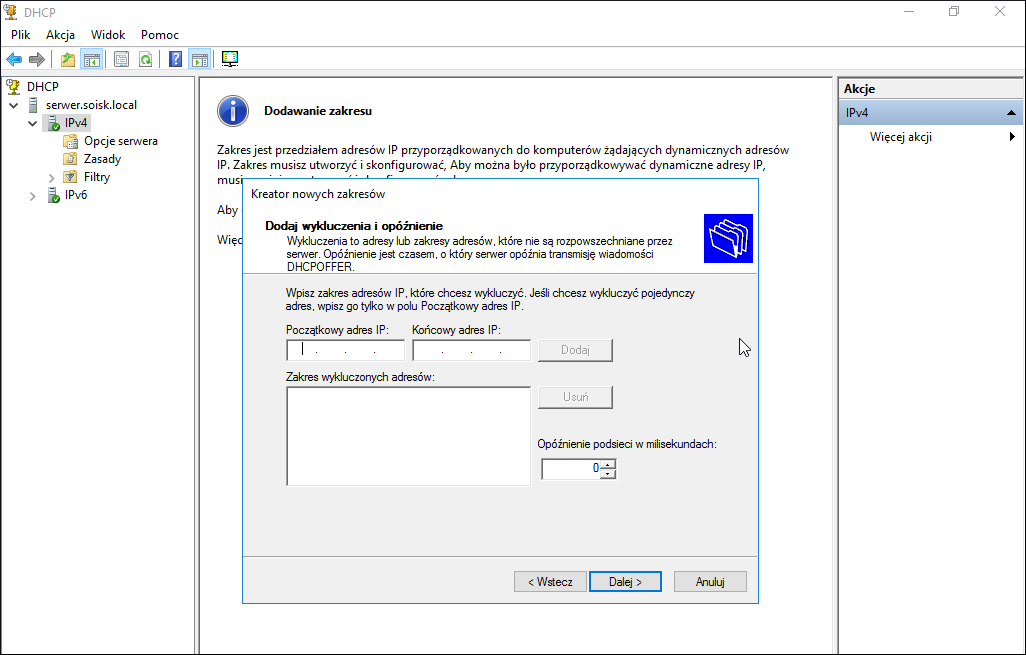Click the Up one level folder icon

[x=67, y=60]
